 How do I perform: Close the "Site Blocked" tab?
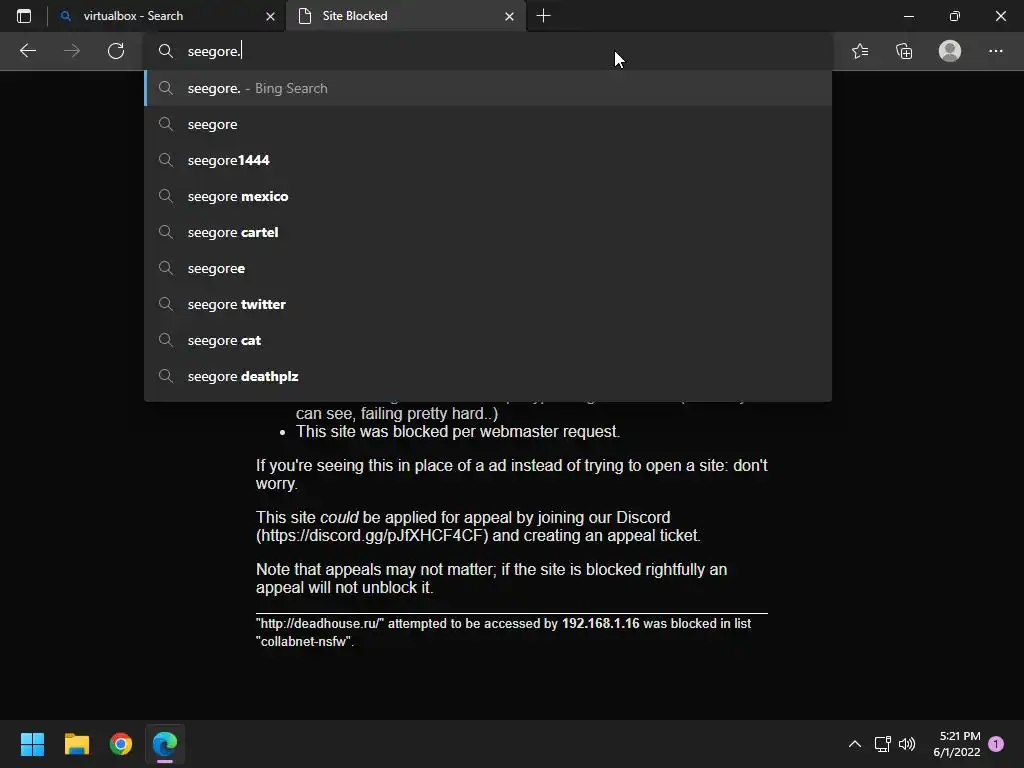point(509,16)
